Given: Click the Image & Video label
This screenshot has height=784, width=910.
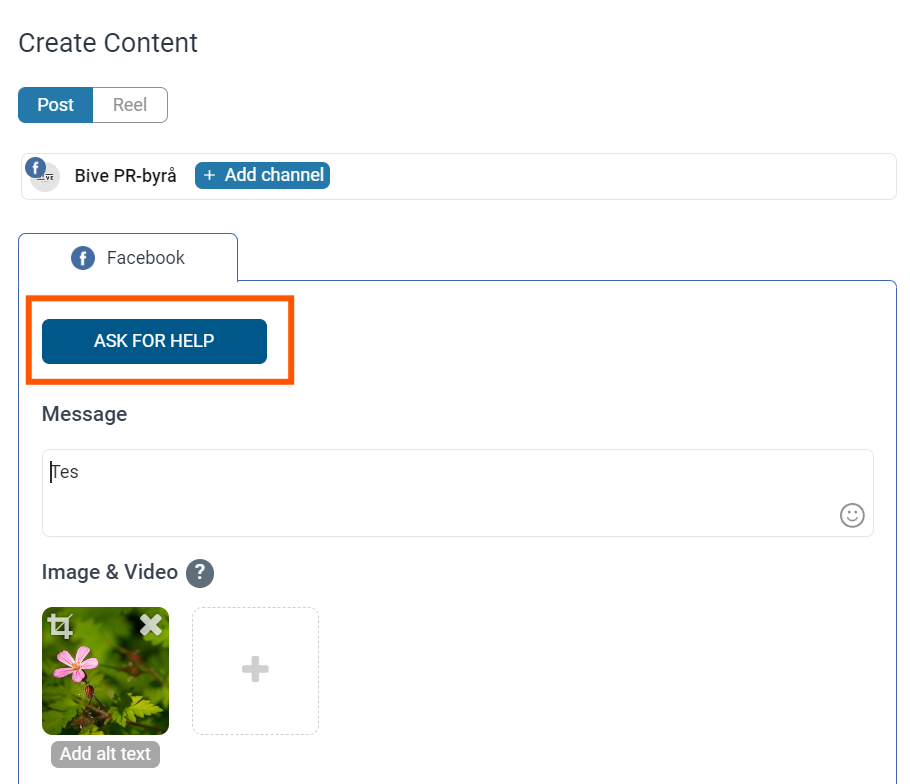Looking at the screenshot, I should (110, 572).
